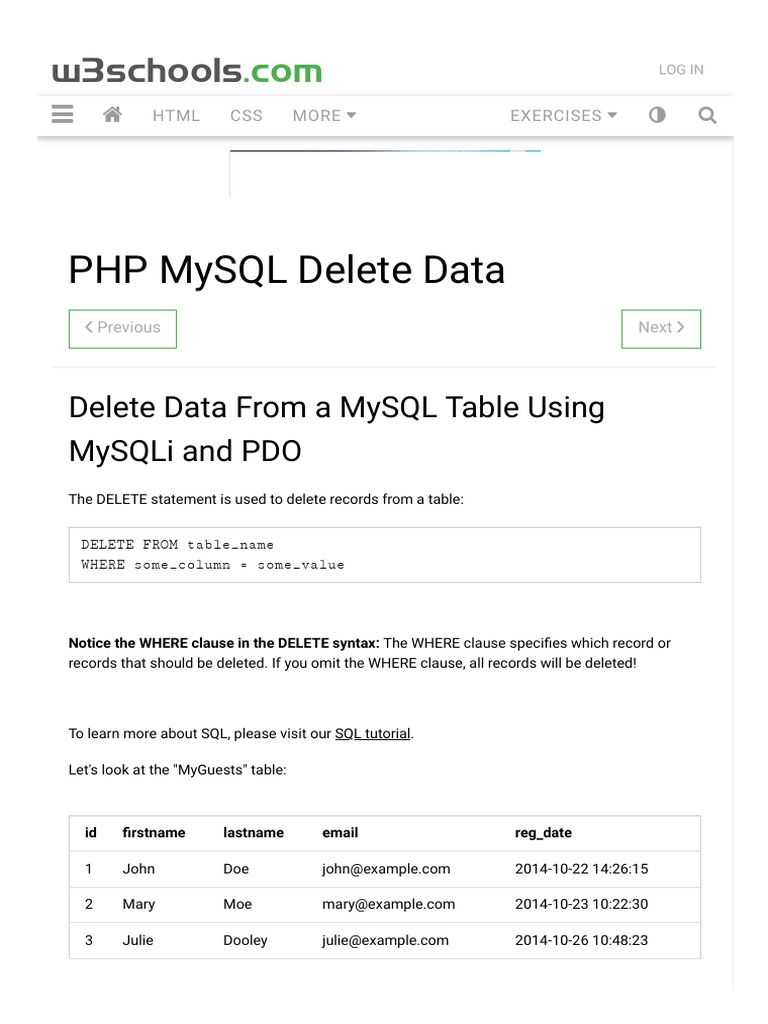Screen dimensions: 768x1024
Task: Open the CSS tutorial menu item
Action: [246, 116]
